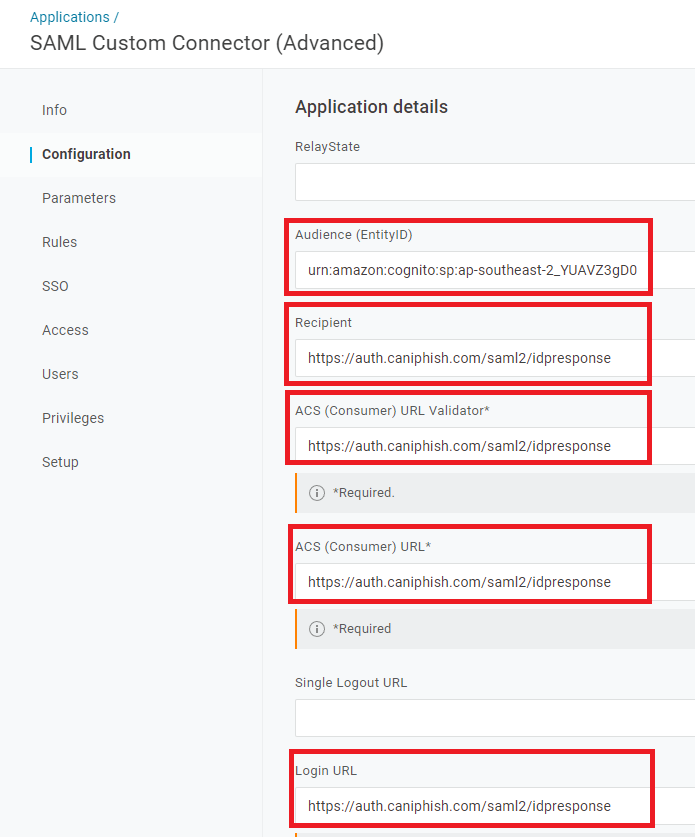Focus the Audience (EntityID) field
This screenshot has width=695, height=837.
495,270
